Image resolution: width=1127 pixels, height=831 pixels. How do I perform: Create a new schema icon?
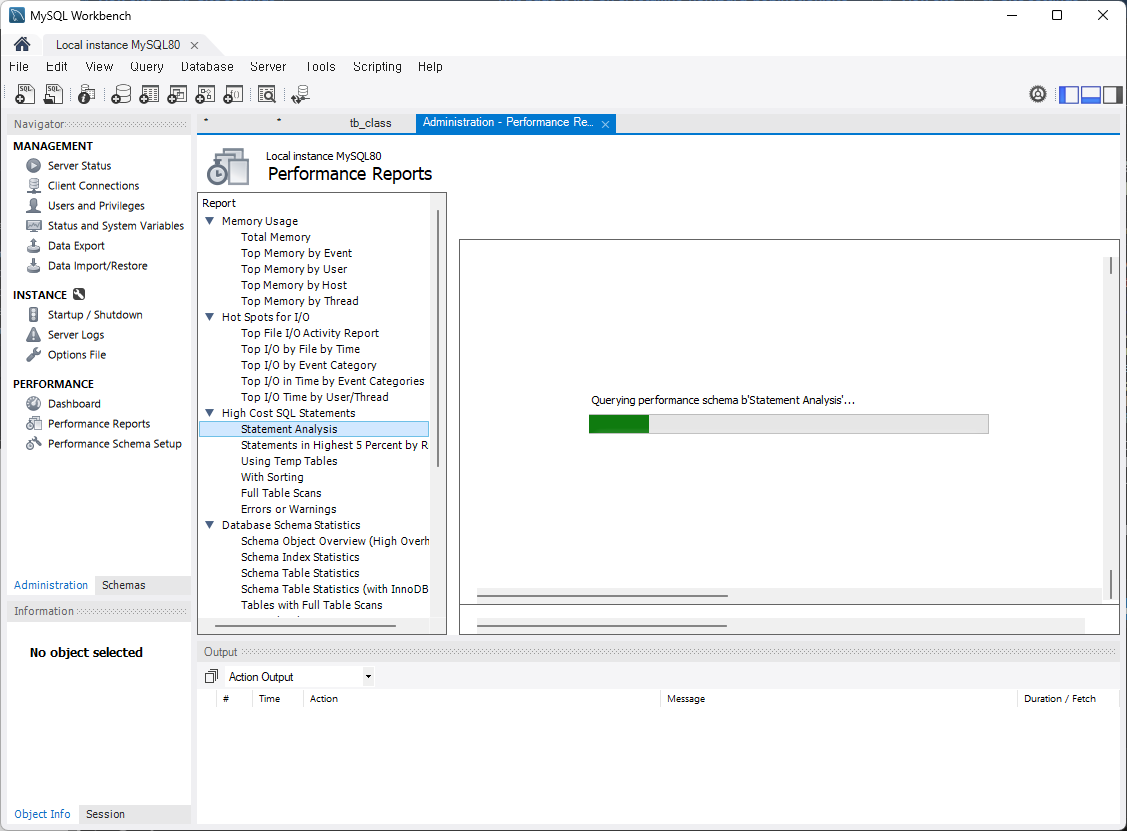pos(121,94)
